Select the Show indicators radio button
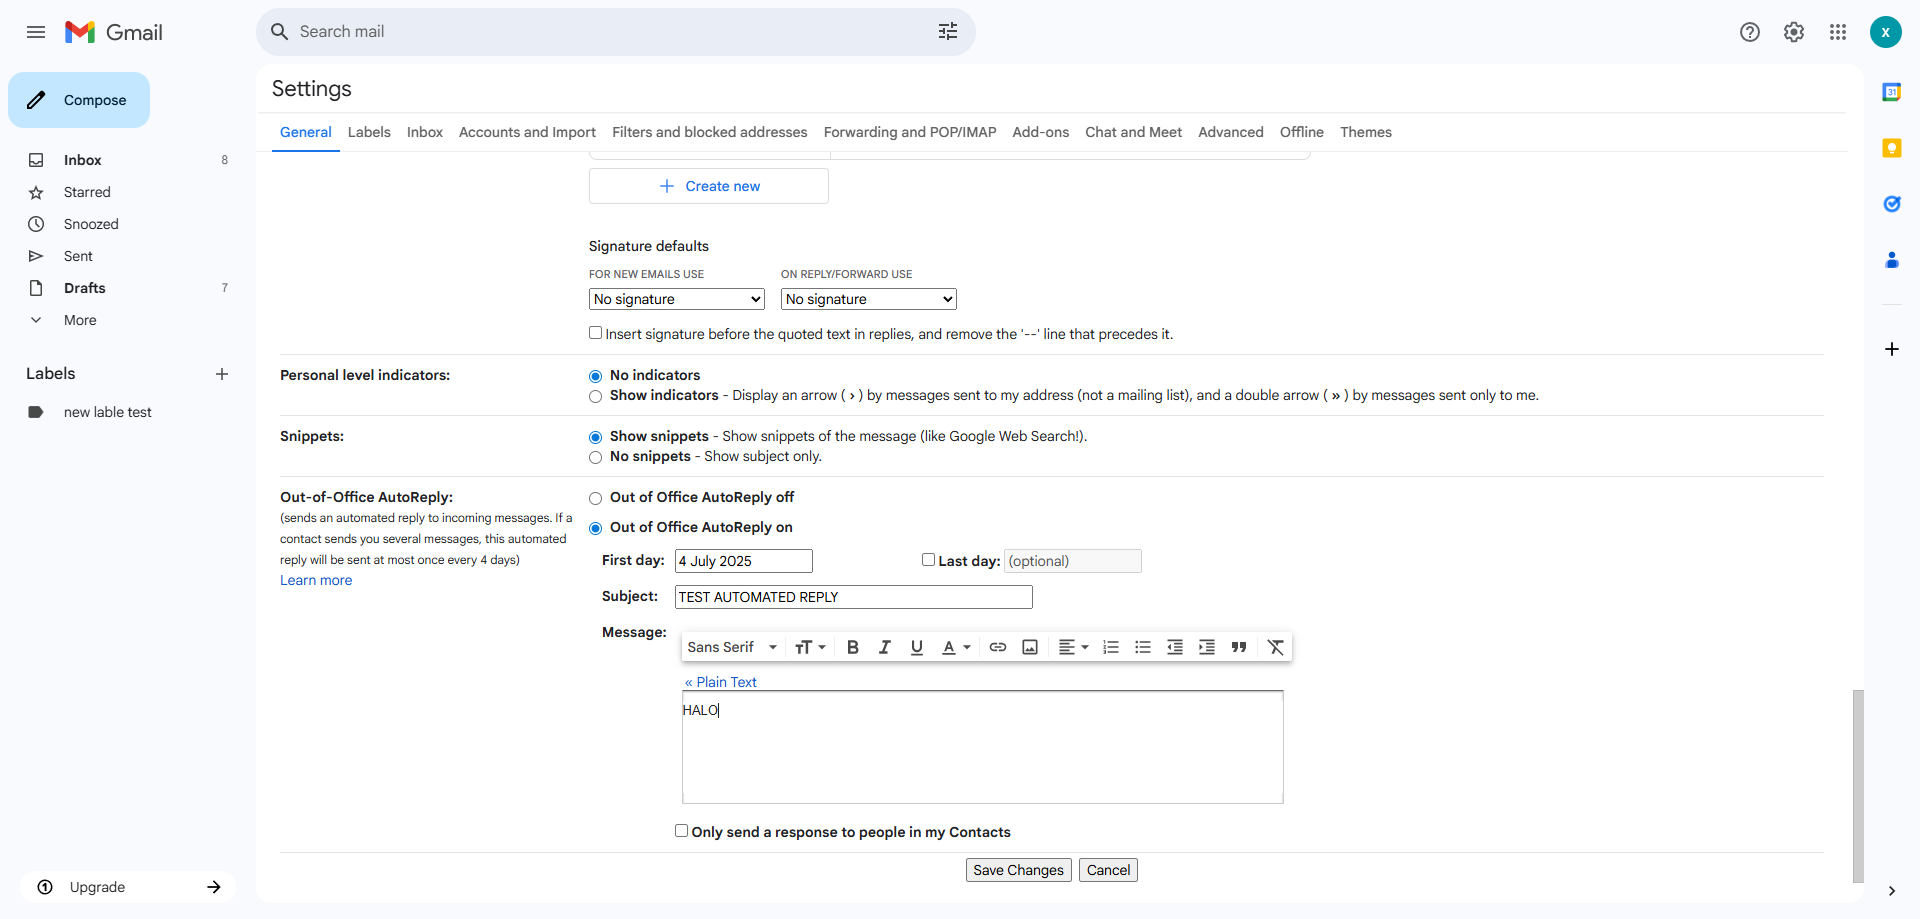The image size is (1920, 919). (x=596, y=397)
